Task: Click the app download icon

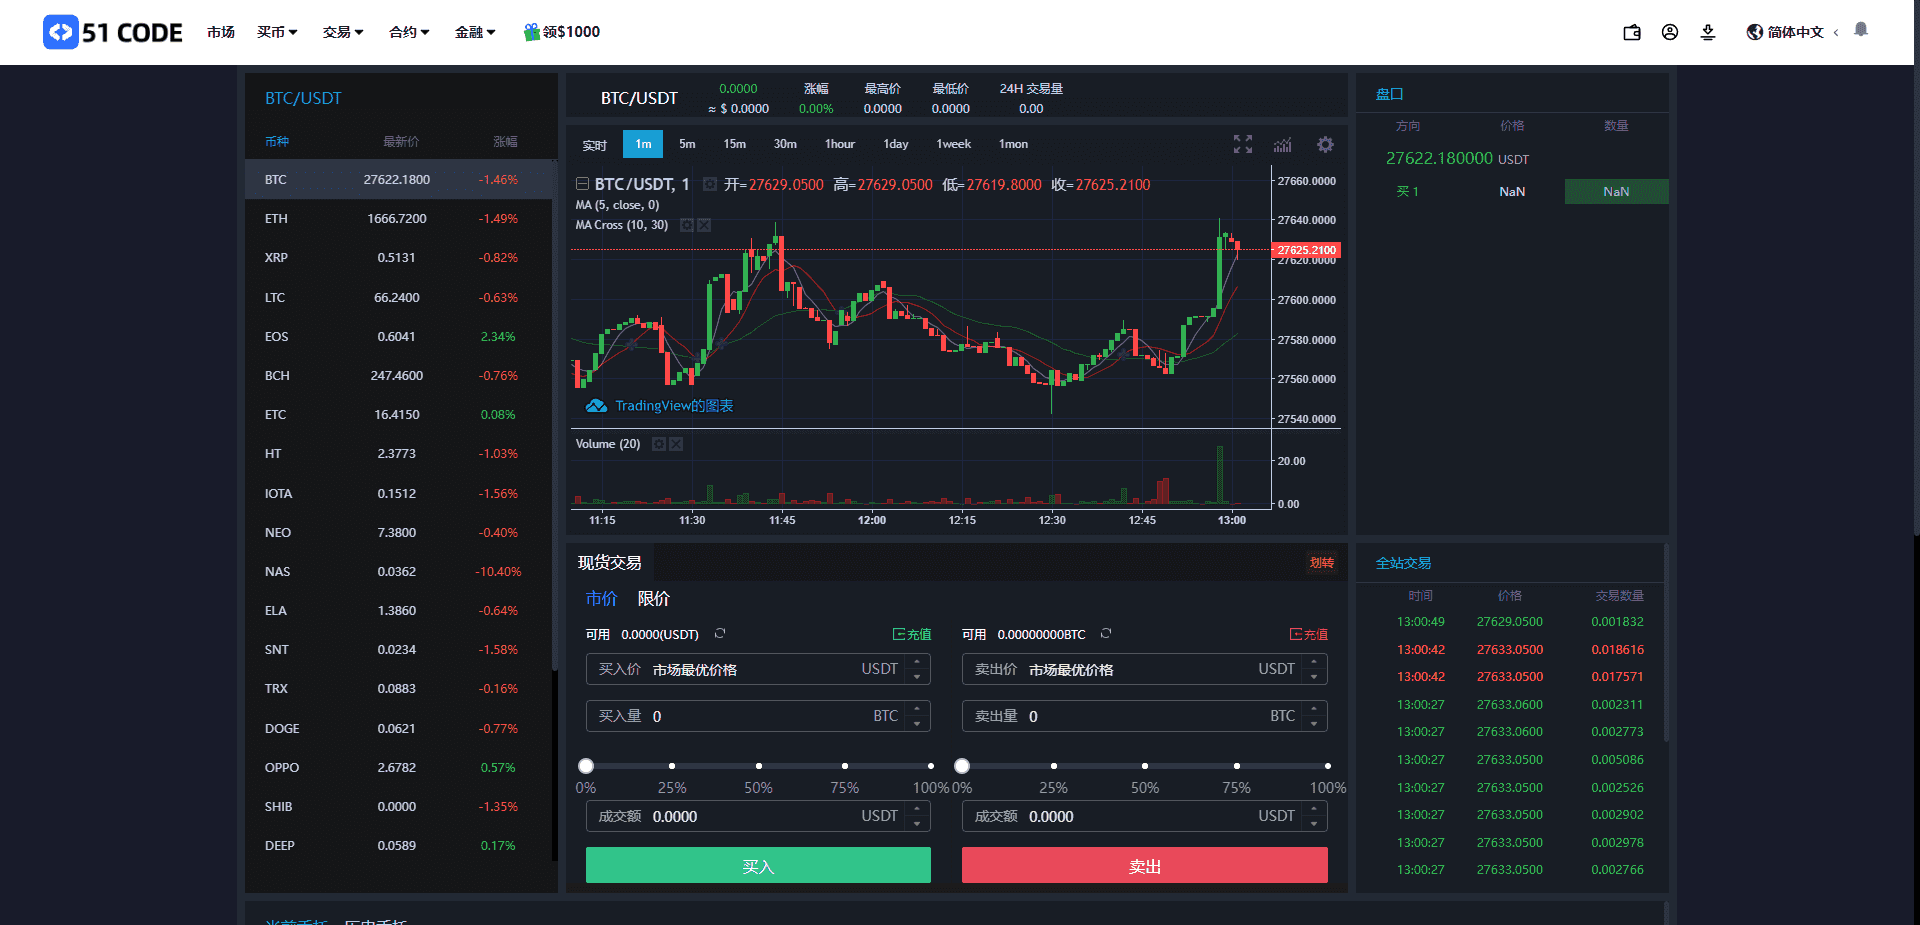Action: [x=1707, y=32]
